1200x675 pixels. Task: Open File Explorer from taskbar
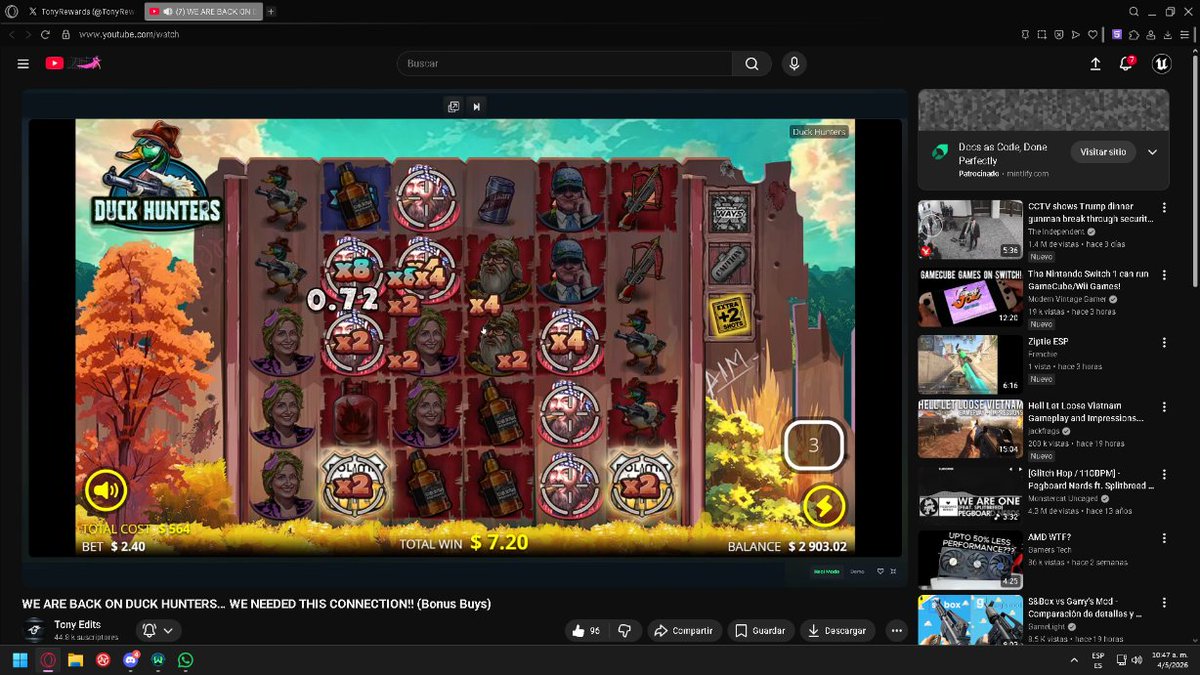click(x=75, y=660)
